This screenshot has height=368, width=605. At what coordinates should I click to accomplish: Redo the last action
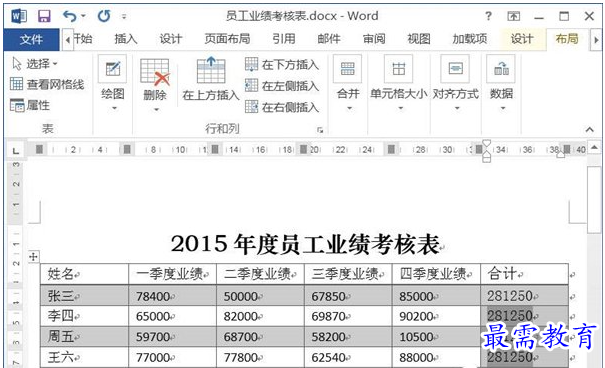104,16
